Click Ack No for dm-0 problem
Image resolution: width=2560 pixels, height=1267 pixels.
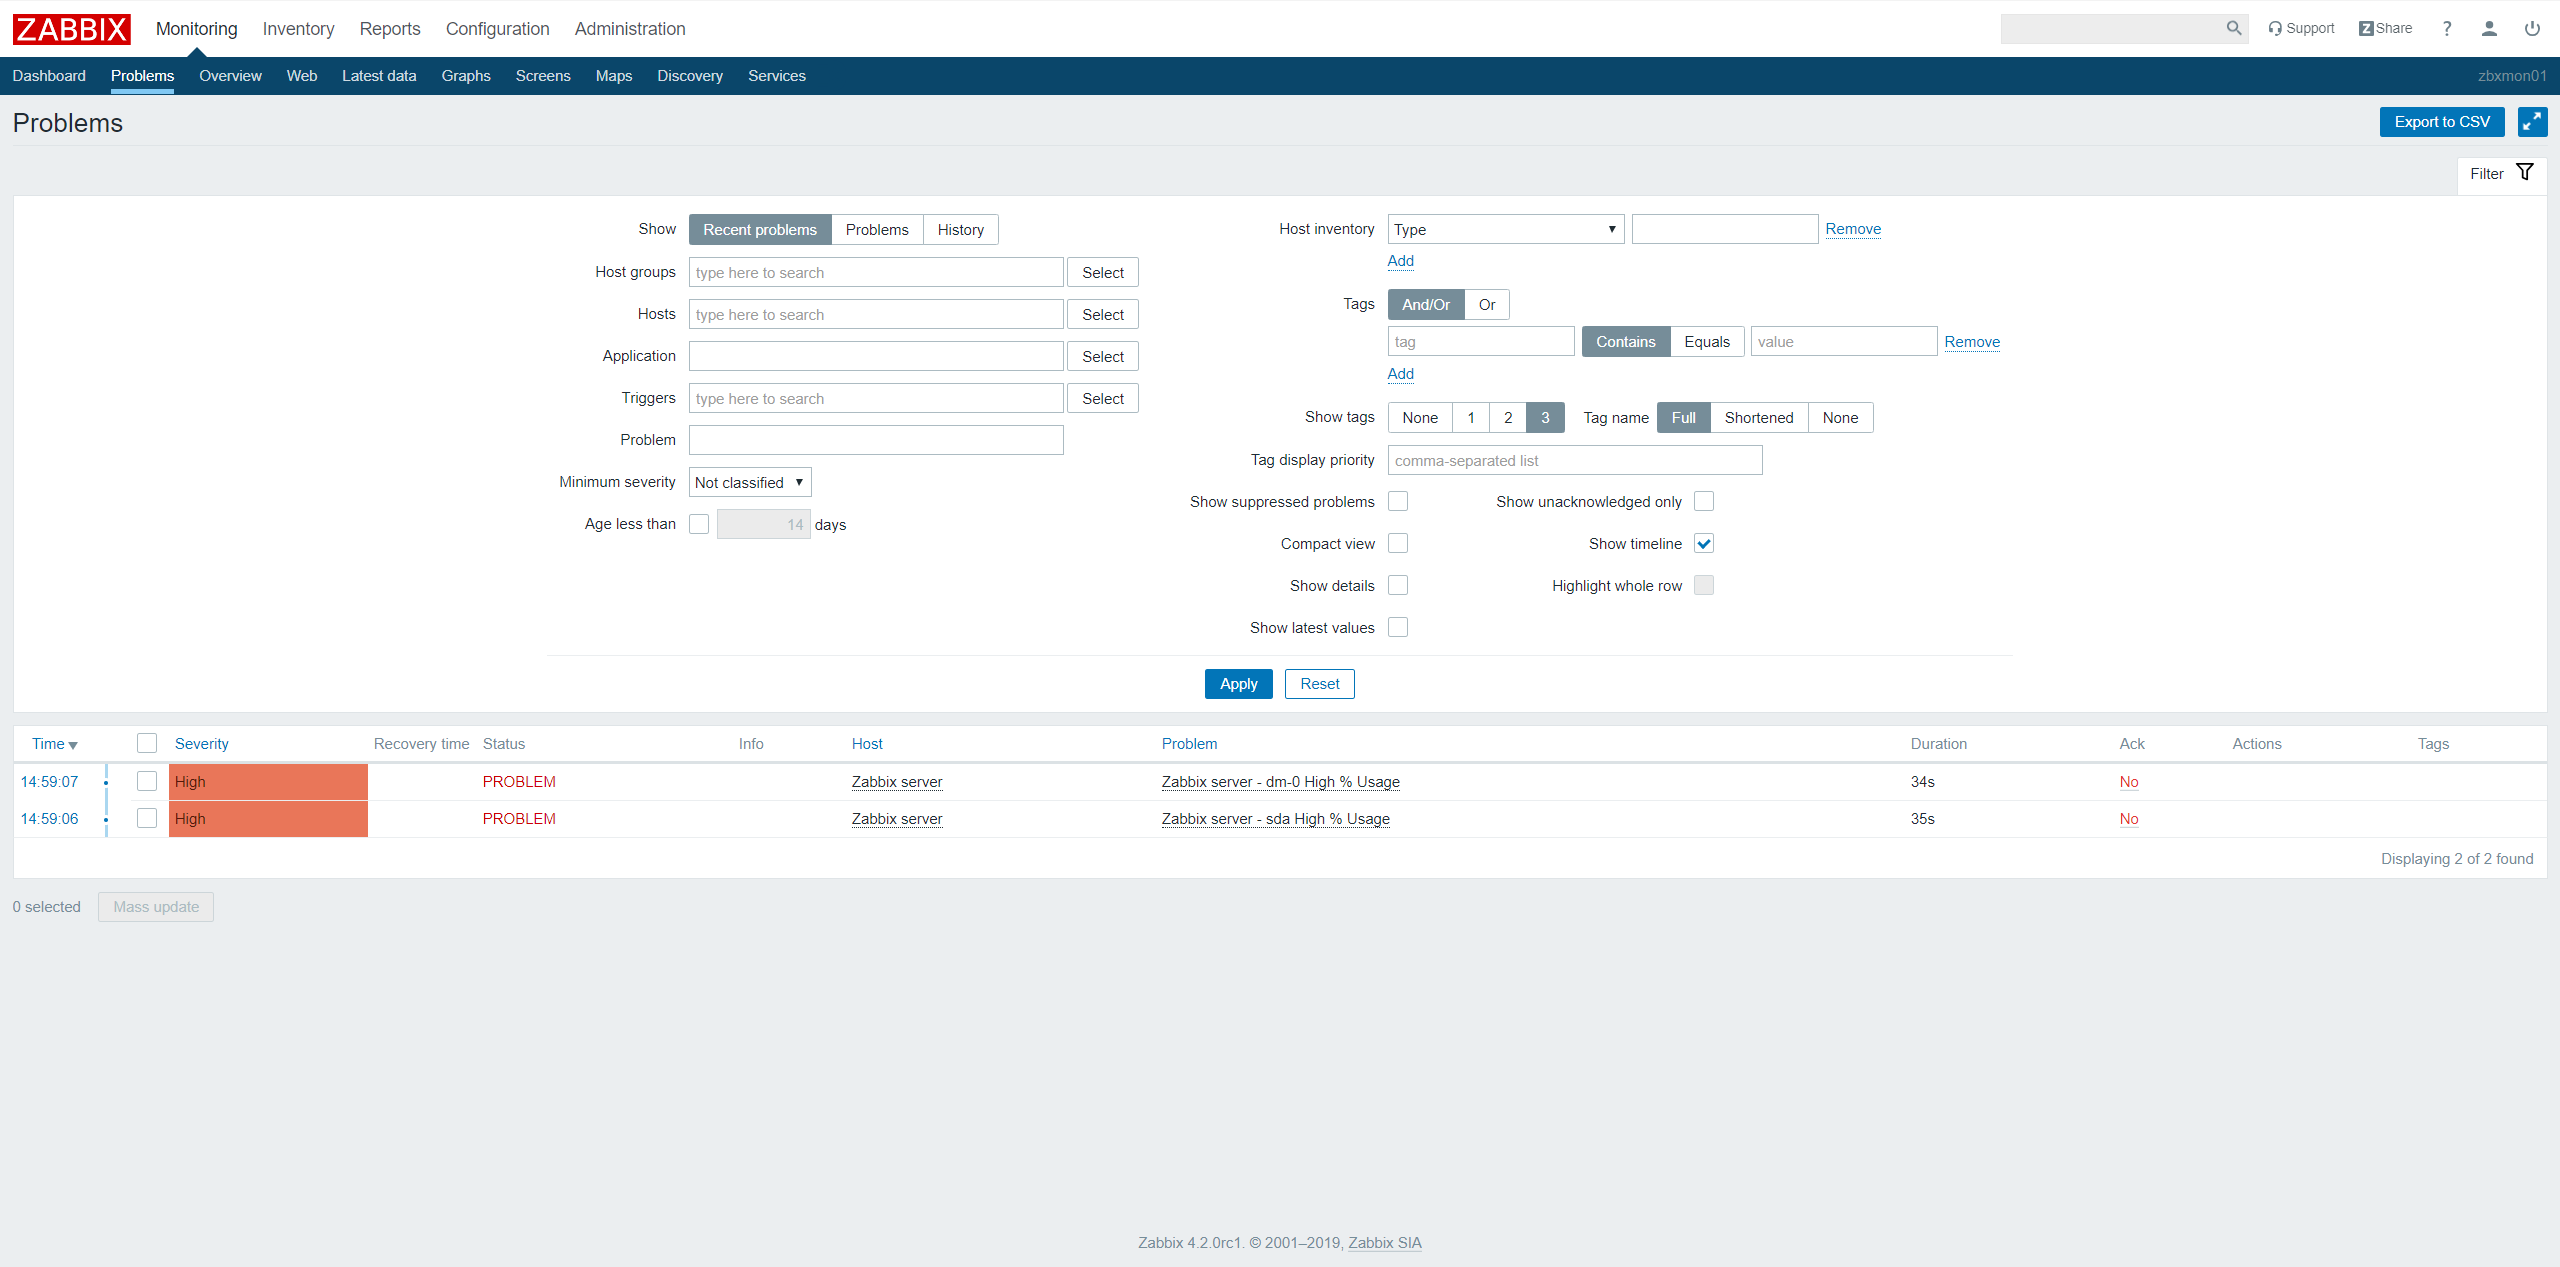coord(2129,782)
